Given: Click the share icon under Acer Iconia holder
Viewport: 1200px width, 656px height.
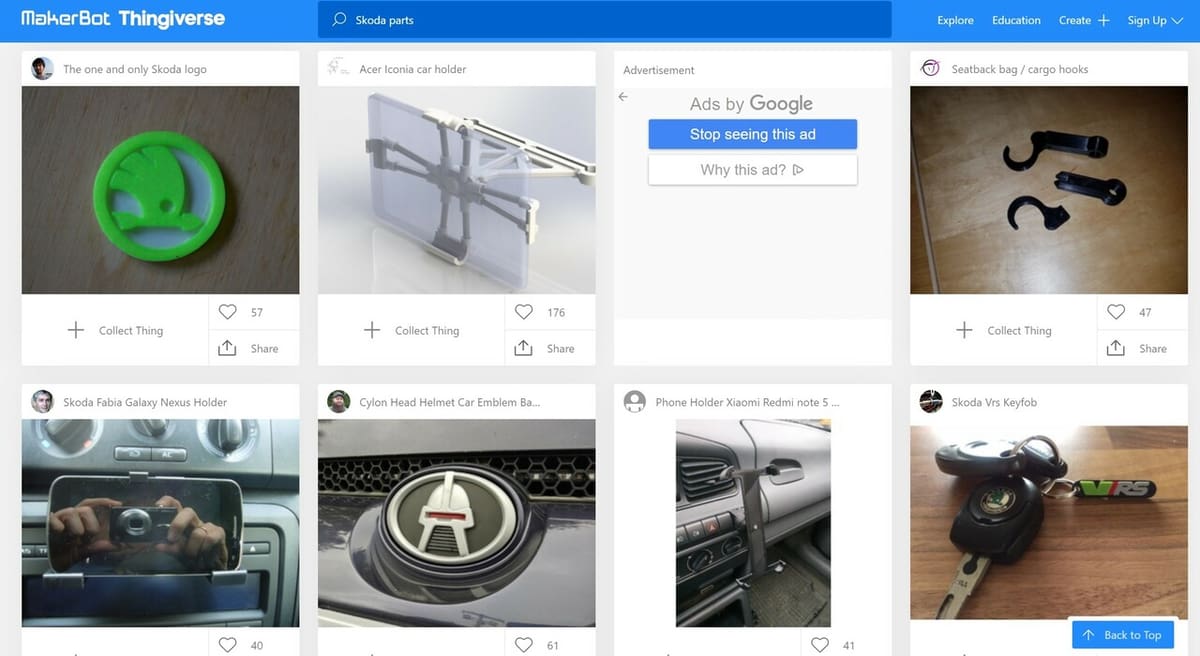Looking at the screenshot, I should click(523, 348).
